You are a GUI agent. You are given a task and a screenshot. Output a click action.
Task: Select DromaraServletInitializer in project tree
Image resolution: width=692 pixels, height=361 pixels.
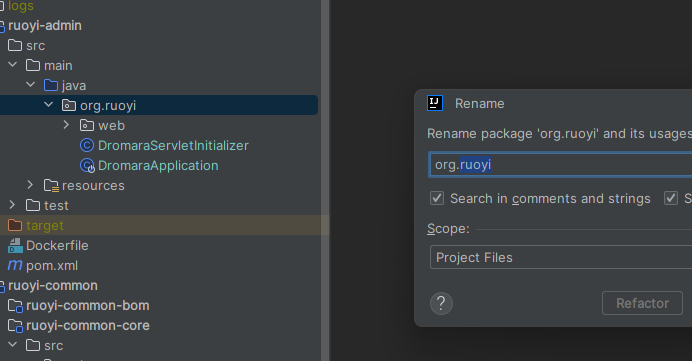173,145
